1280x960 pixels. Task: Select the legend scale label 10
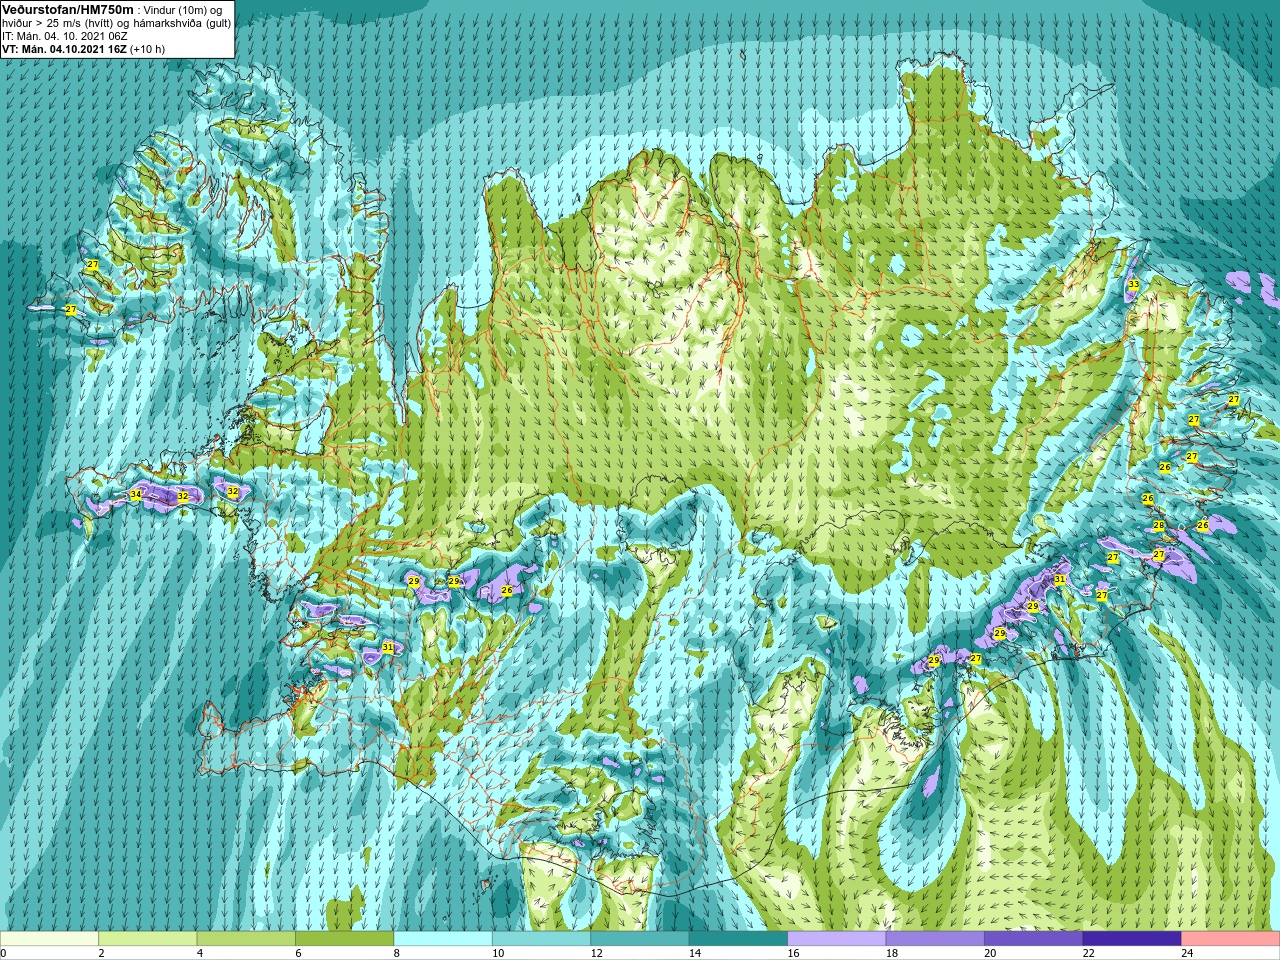(x=498, y=953)
